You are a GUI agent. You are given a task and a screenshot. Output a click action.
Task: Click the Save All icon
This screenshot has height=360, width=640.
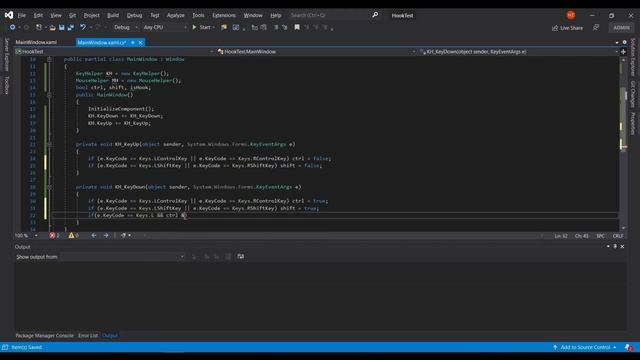pyautogui.click(x=71, y=27)
